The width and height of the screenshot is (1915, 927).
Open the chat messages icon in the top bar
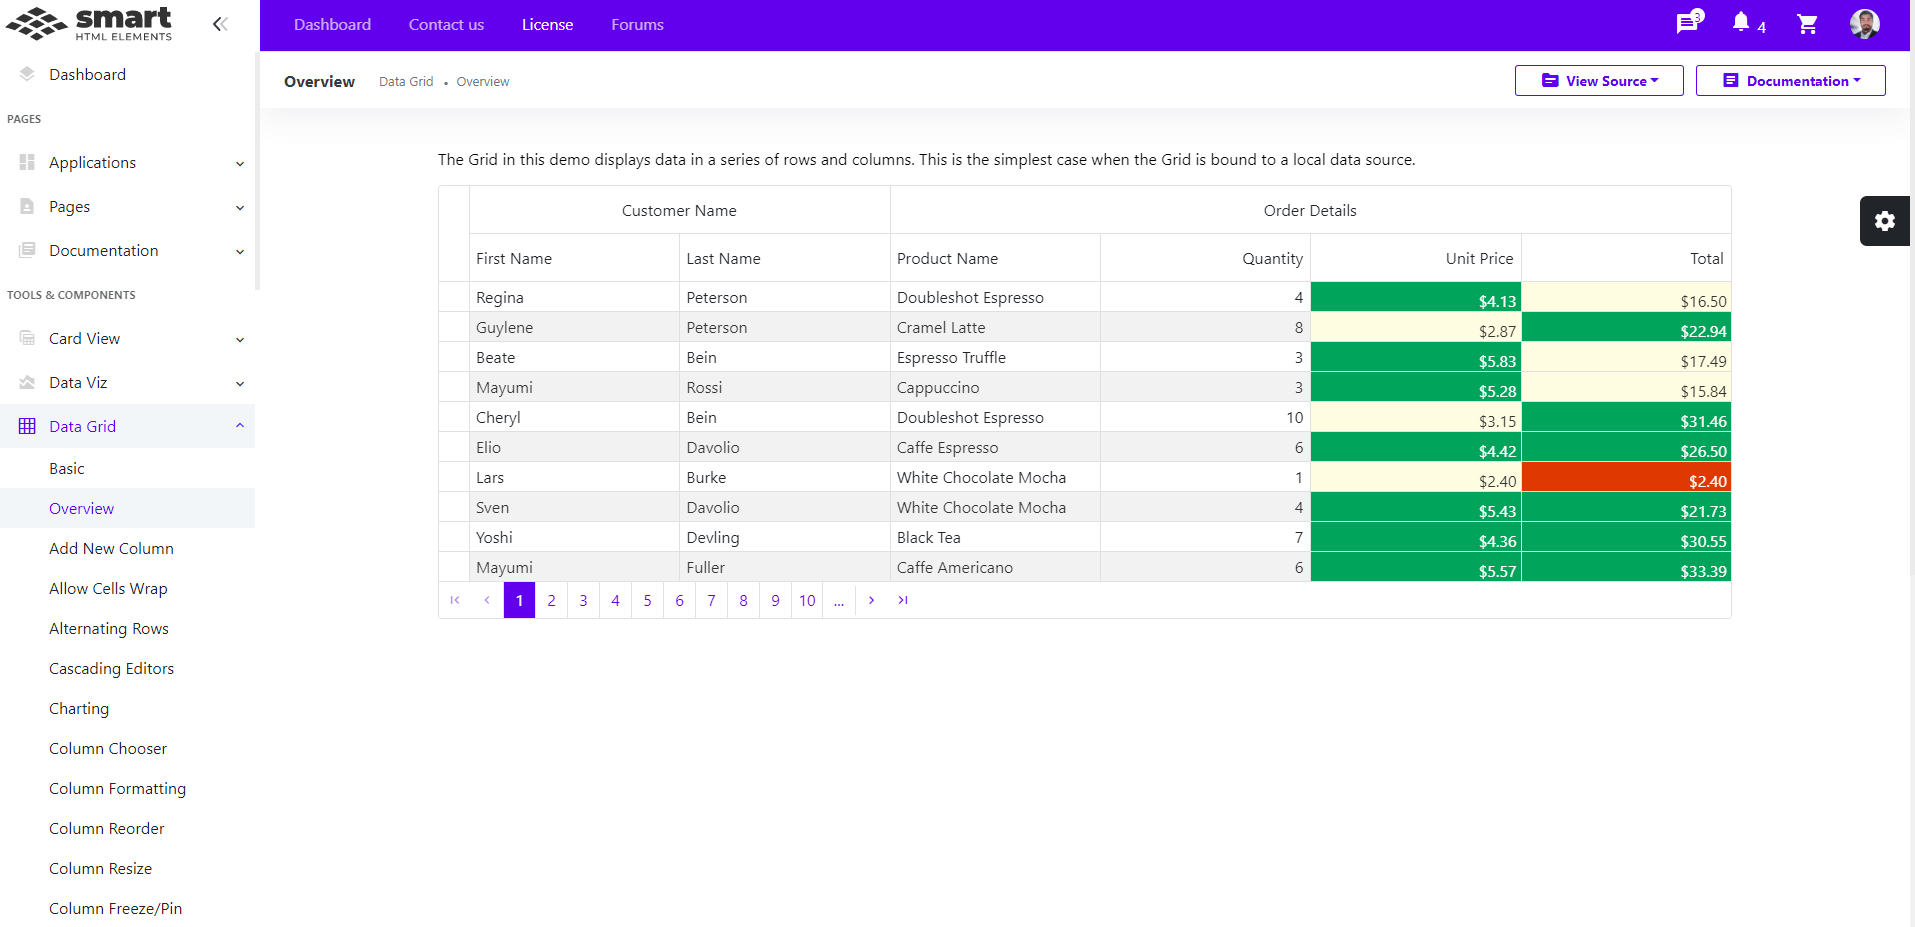[x=1687, y=24]
